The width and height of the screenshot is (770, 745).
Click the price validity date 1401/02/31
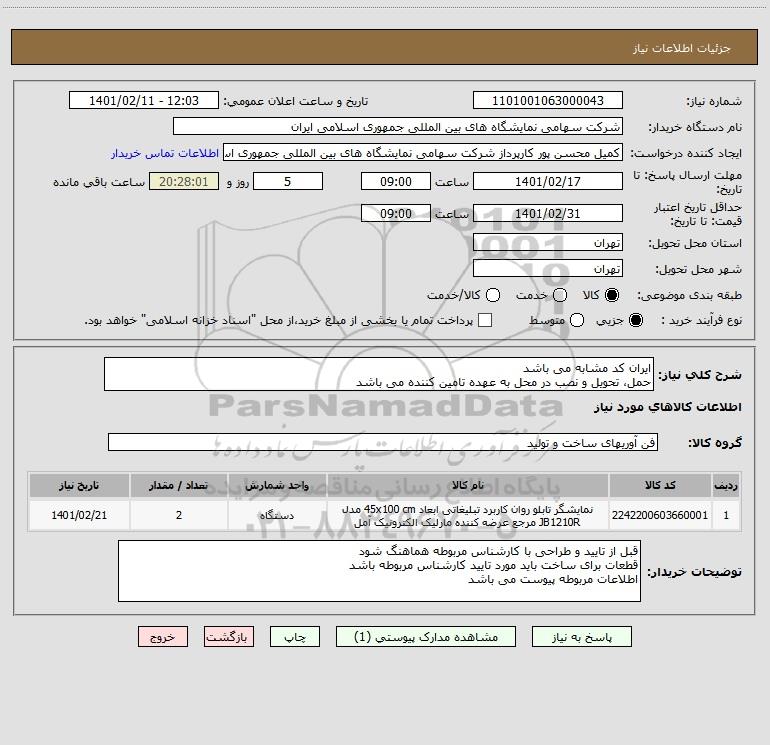[x=548, y=213]
